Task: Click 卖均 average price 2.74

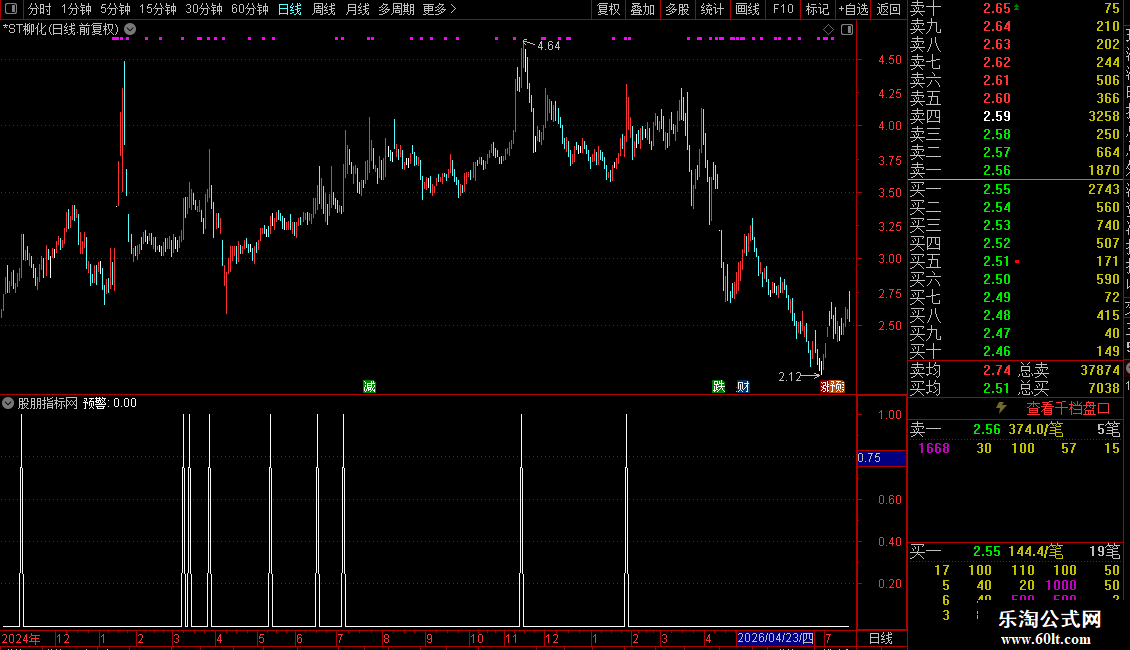Action: [x=997, y=370]
